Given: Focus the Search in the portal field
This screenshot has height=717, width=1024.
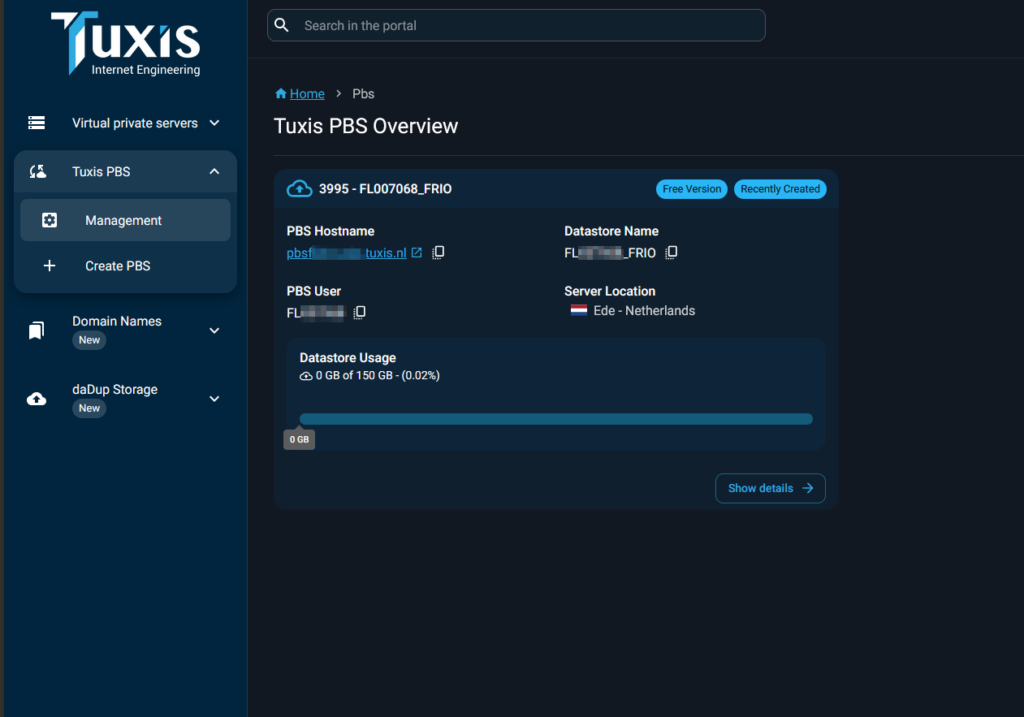Looking at the screenshot, I should (516, 25).
